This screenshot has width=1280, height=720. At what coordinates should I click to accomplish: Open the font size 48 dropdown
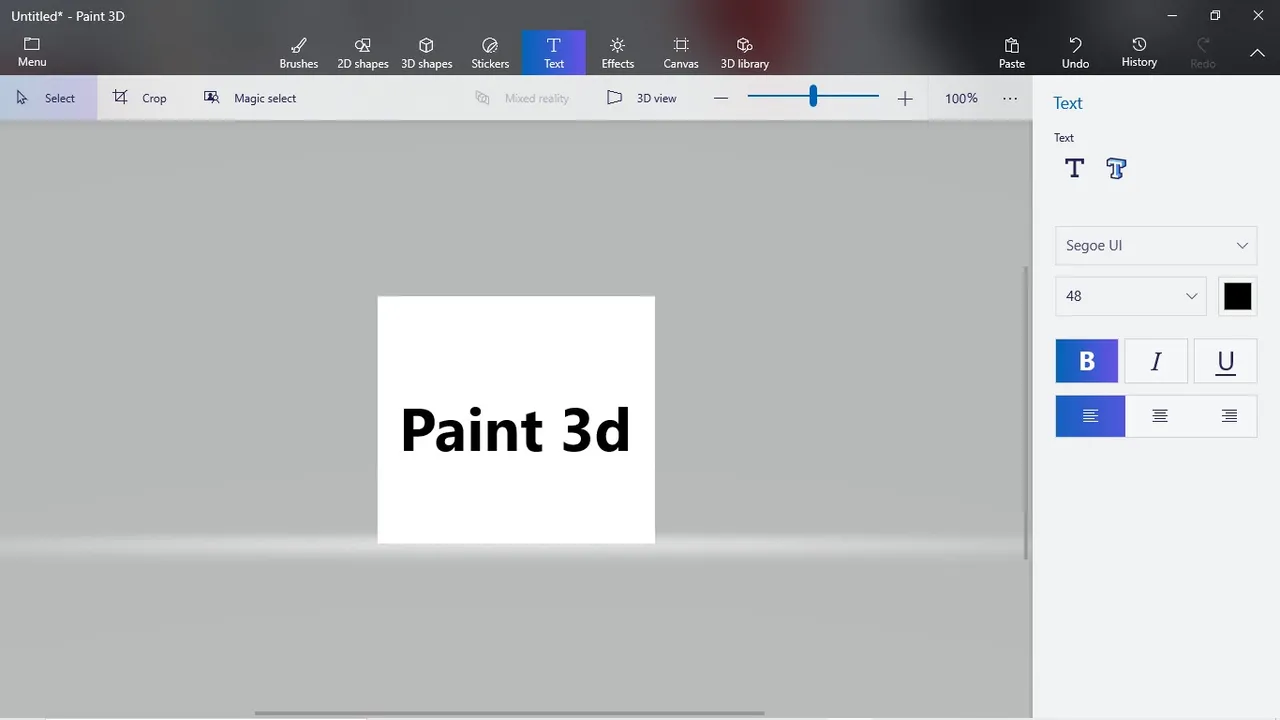1131,296
